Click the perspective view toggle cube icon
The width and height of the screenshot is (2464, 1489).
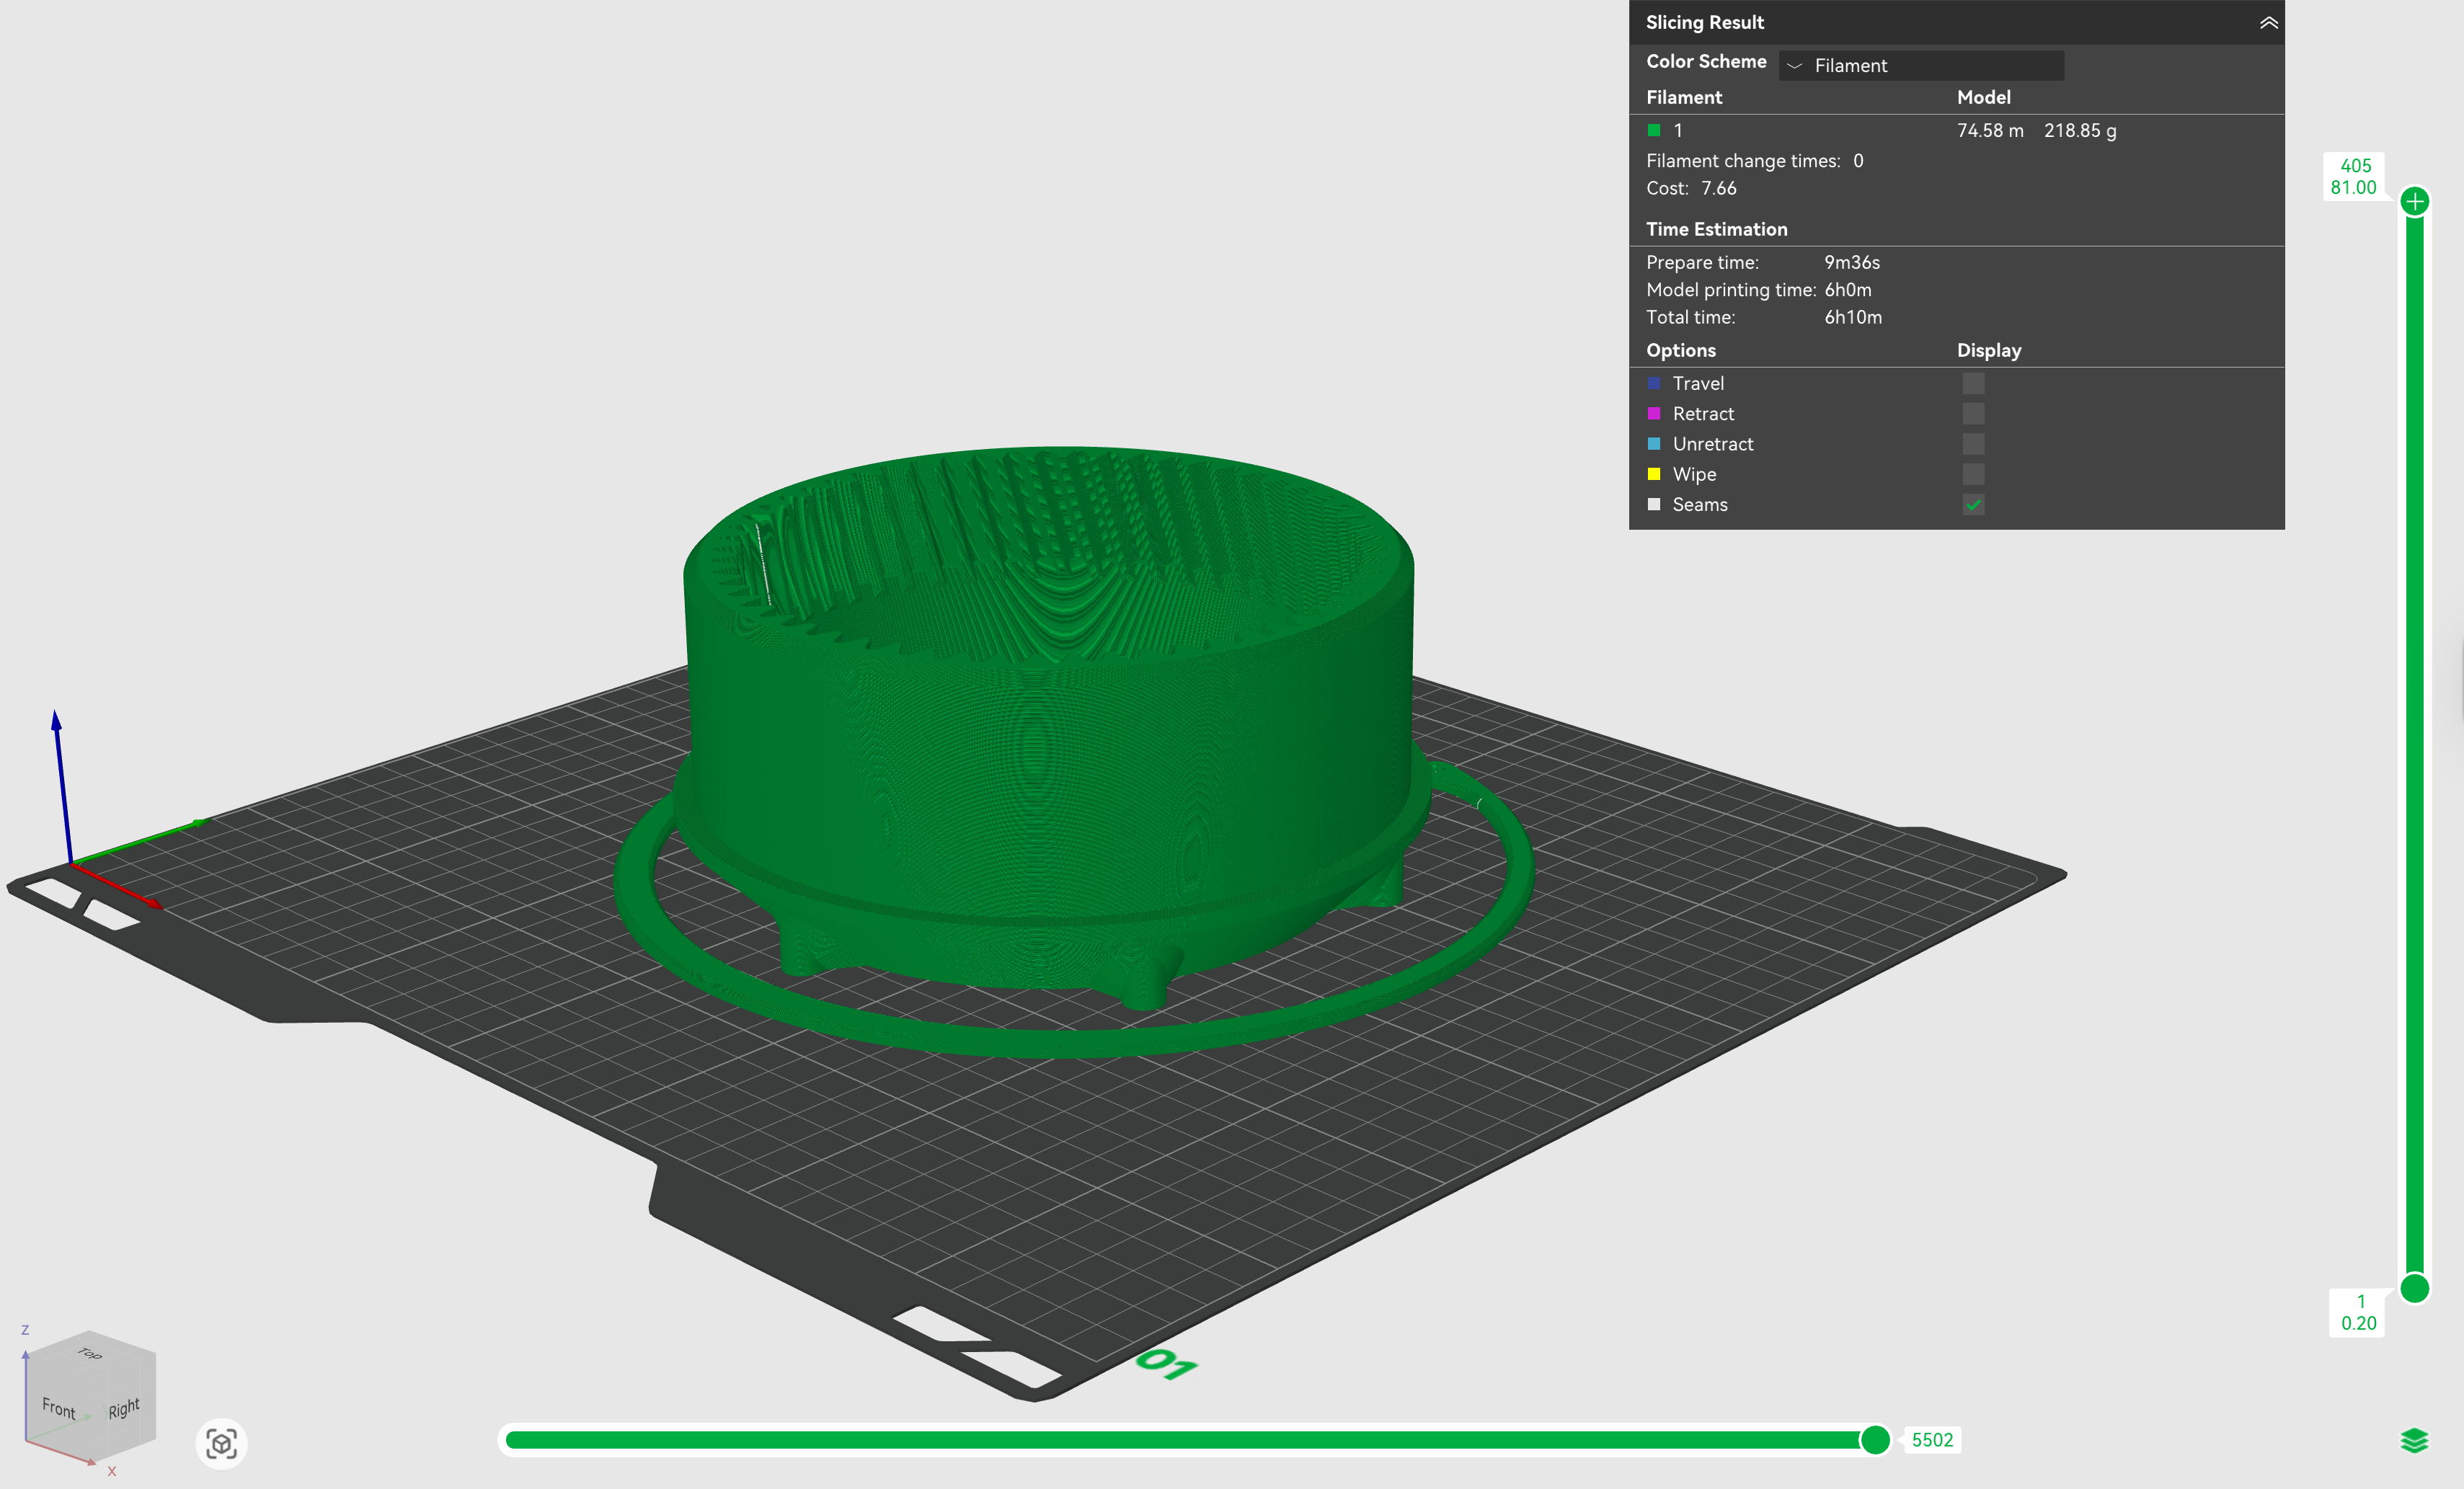coord(221,1443)
